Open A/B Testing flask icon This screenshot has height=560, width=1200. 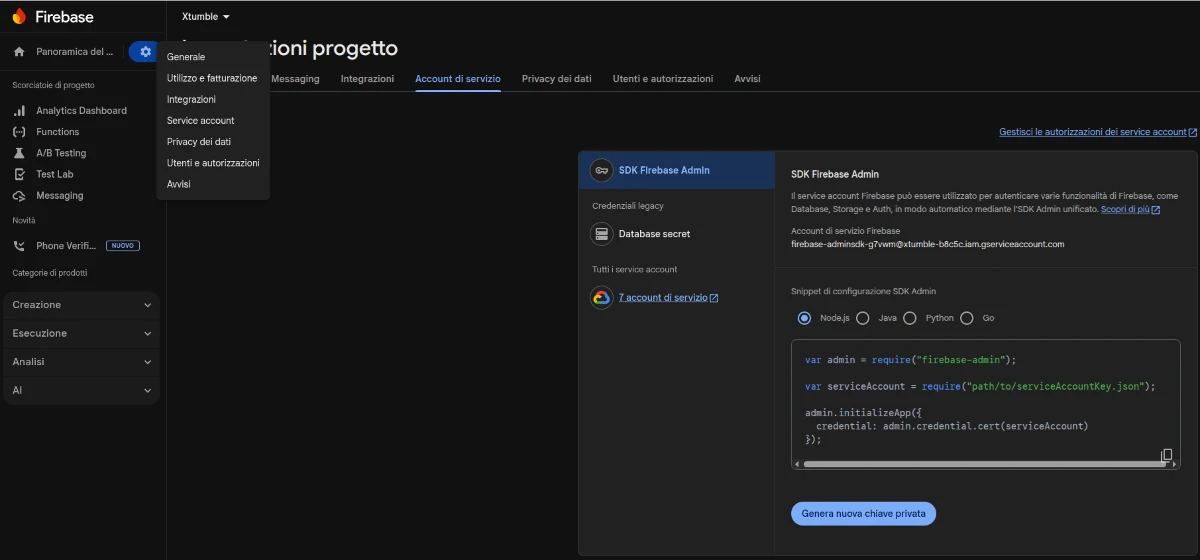point(19,153)
